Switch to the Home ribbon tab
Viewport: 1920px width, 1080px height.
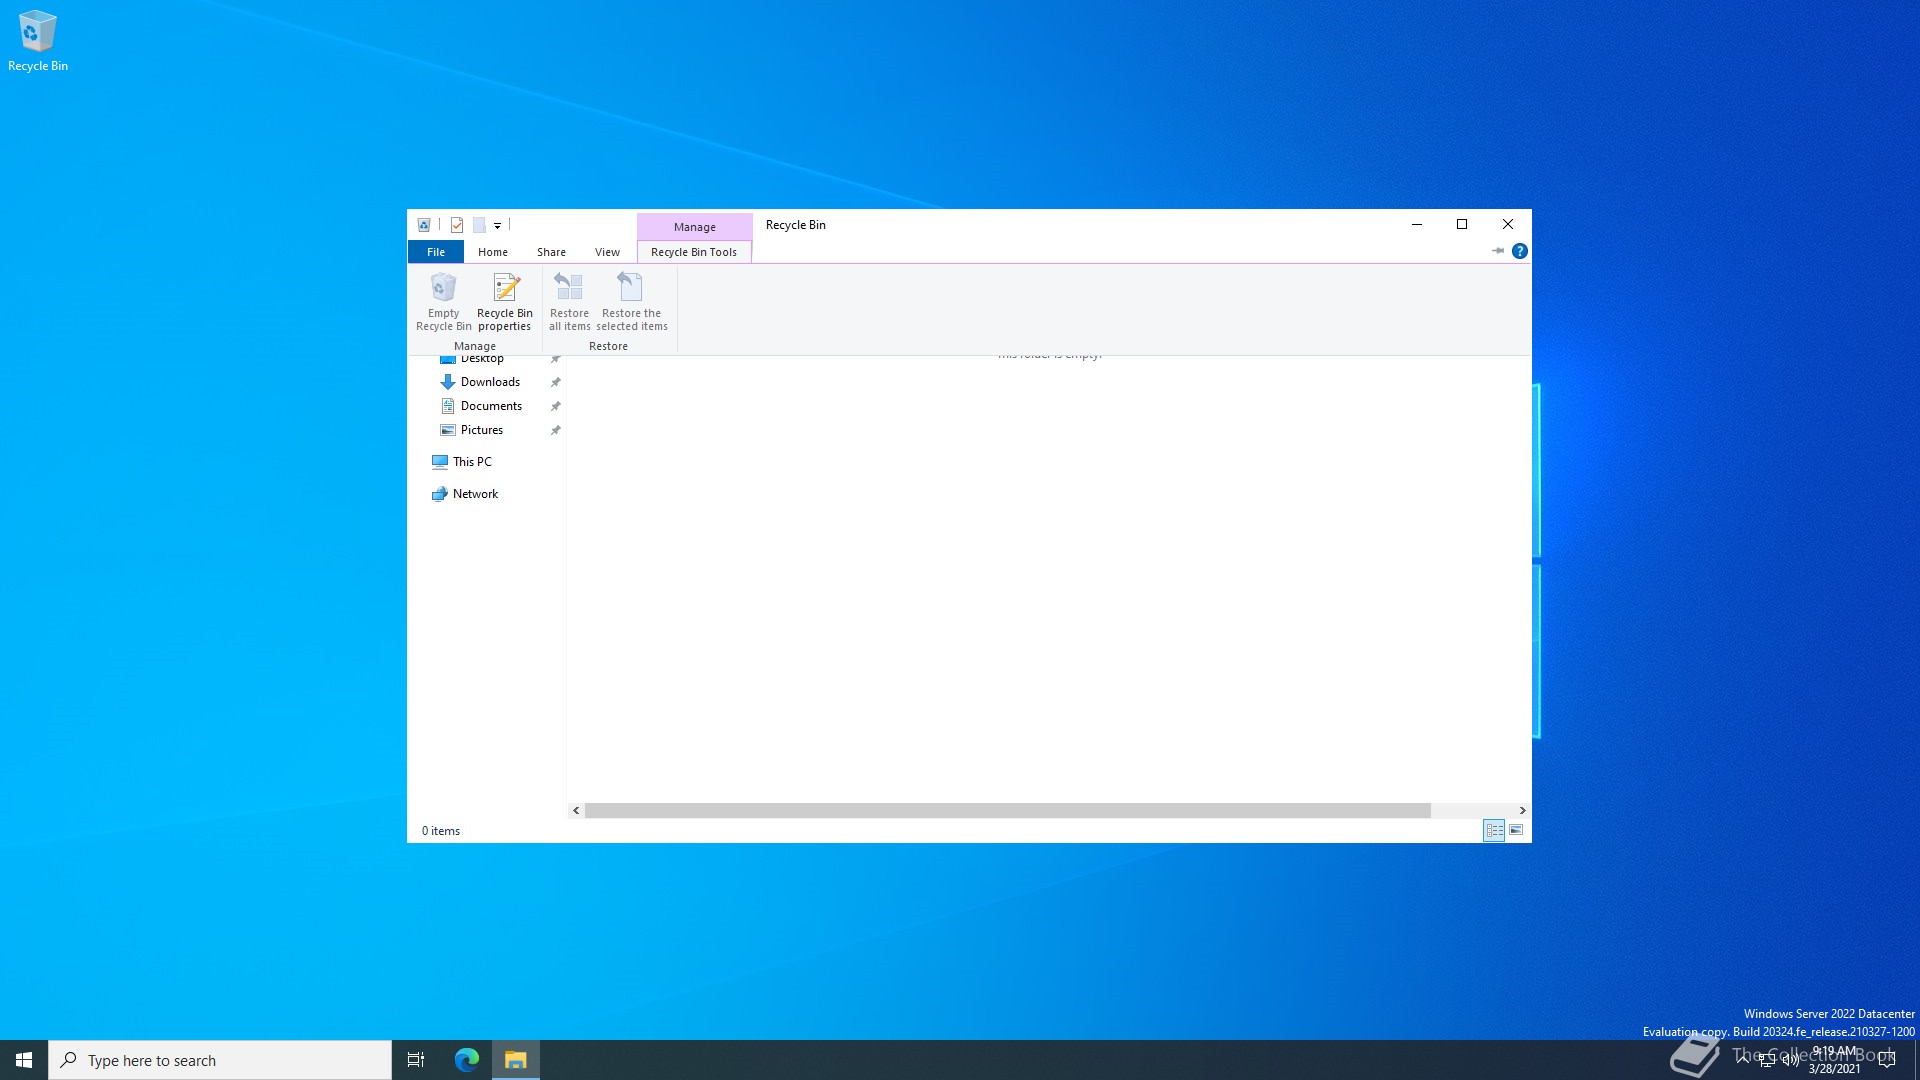493,252
